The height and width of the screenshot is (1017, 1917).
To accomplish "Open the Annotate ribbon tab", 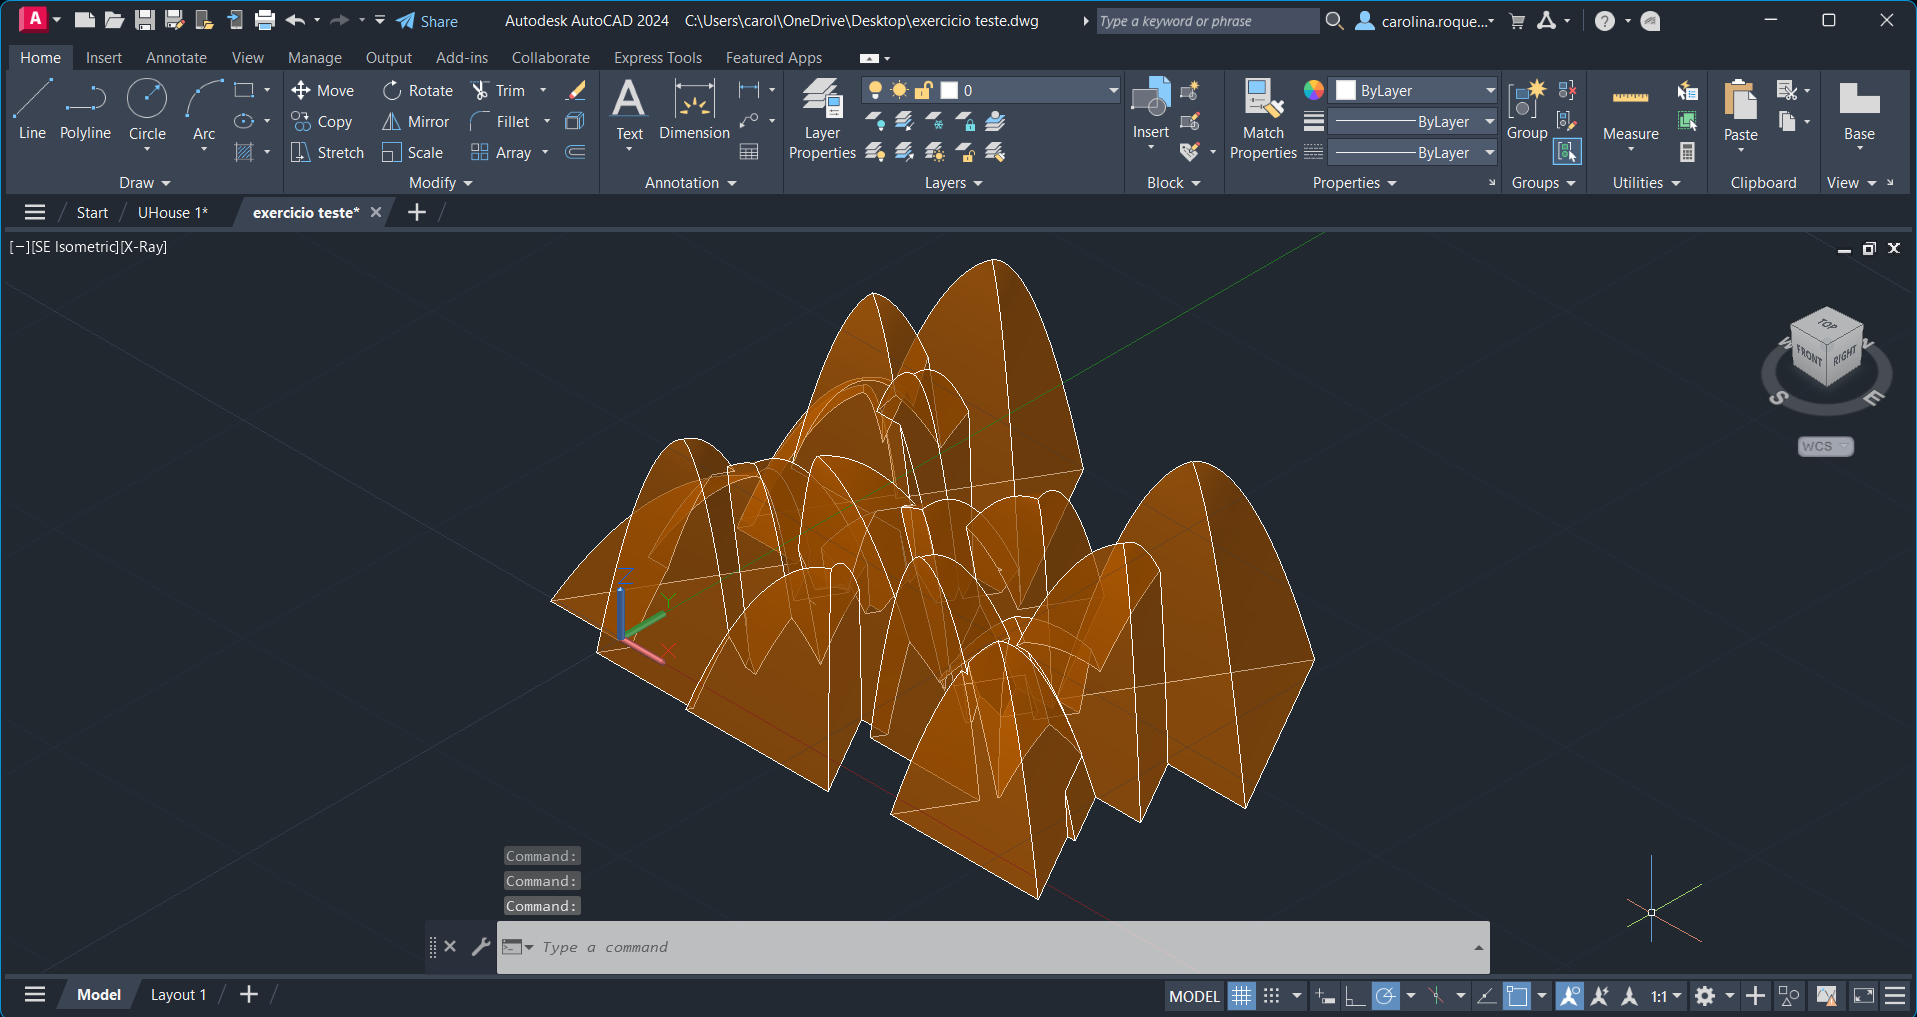I will (x=176, y=58).
